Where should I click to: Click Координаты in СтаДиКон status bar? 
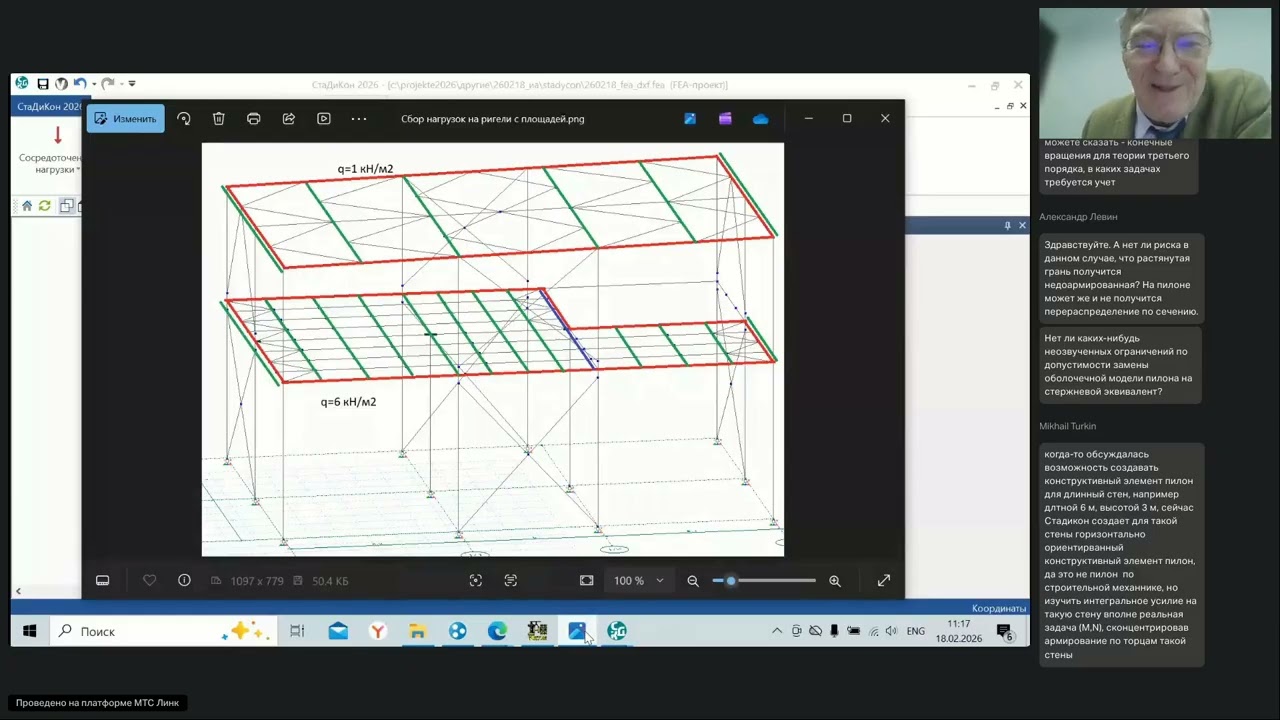pos(999,608)
